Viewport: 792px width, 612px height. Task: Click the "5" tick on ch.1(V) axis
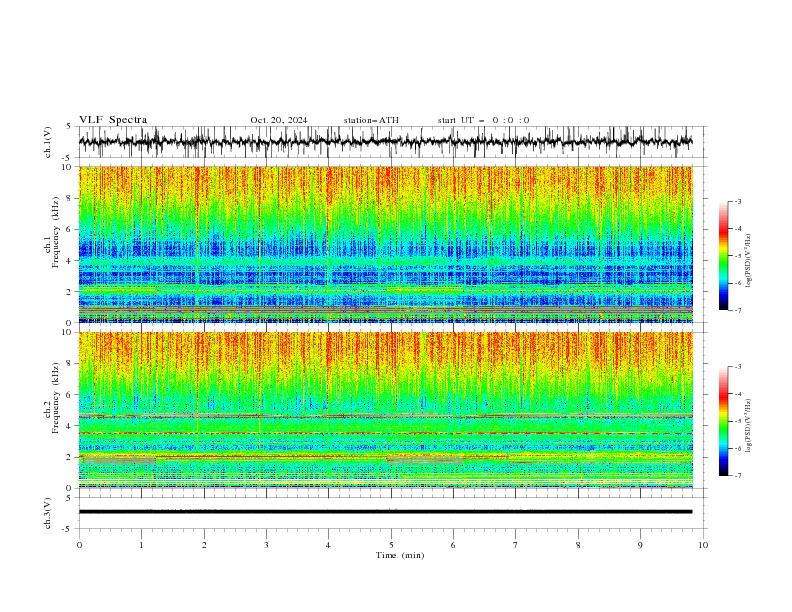click(69, 127)
